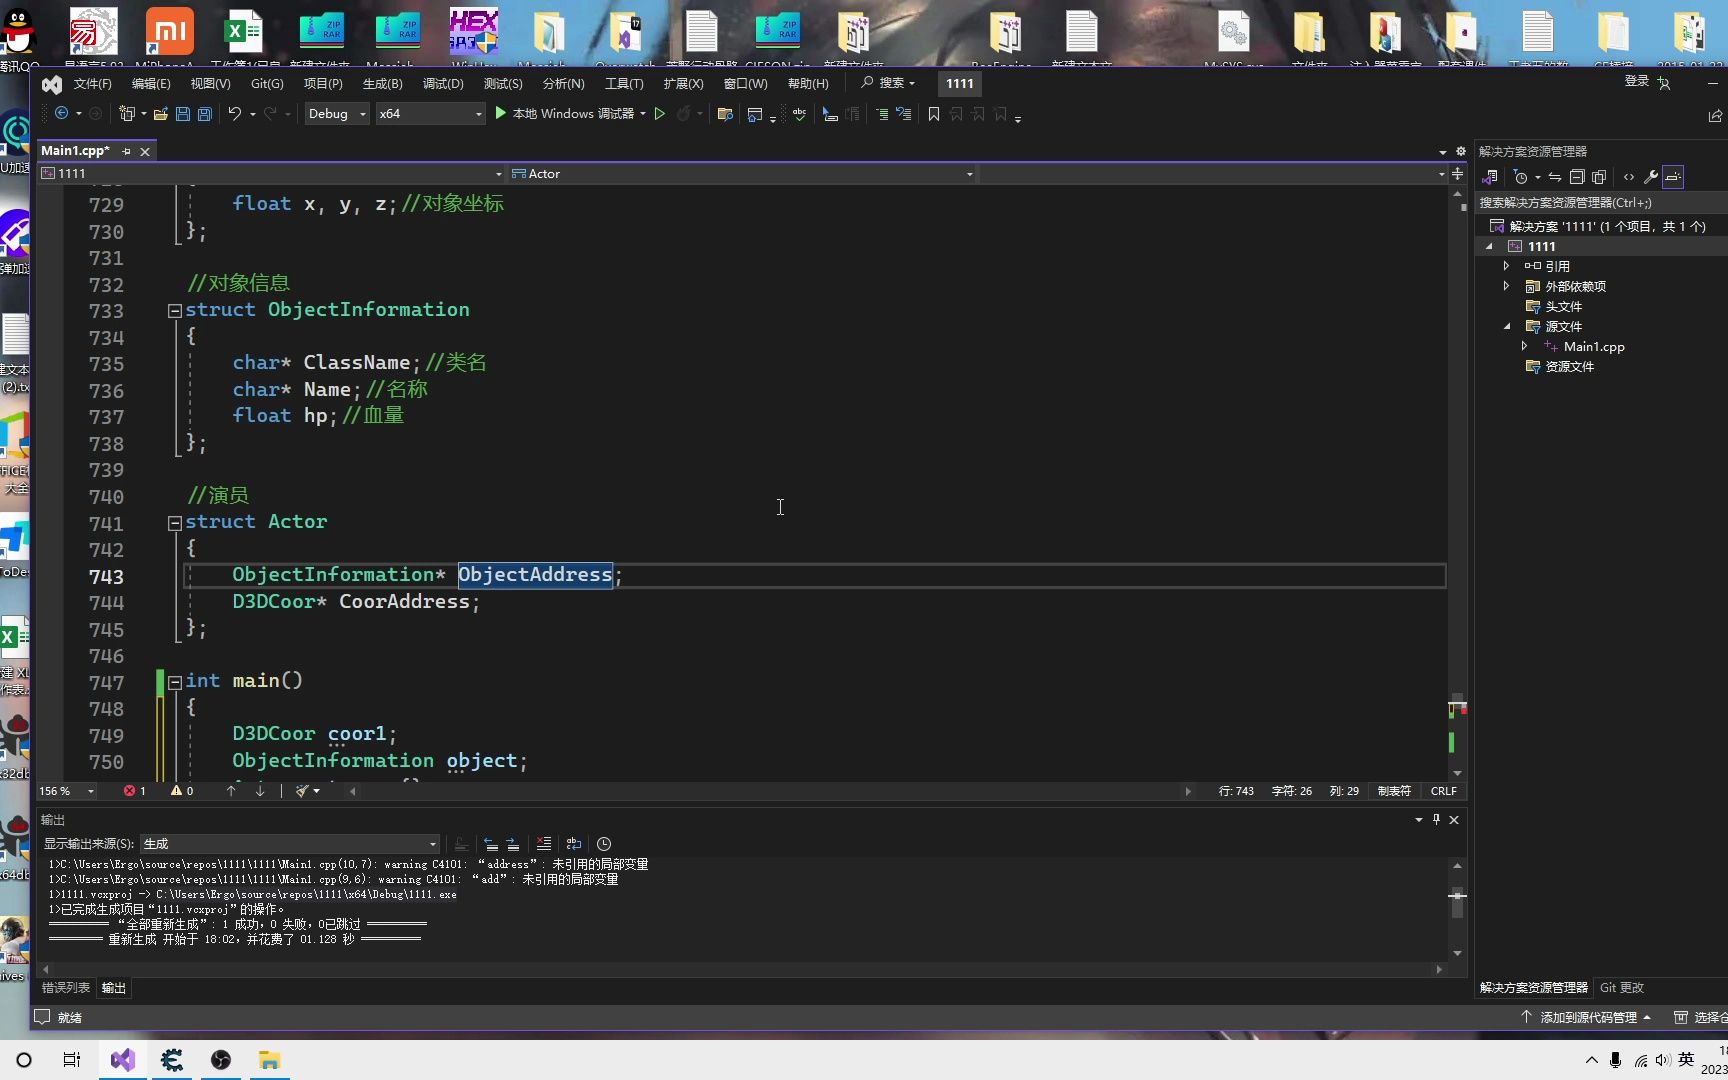The height and width of the screenshot is (1080, 1728).
Task: Click Start Without Debugging outline play icon
Action: [660, 114]
